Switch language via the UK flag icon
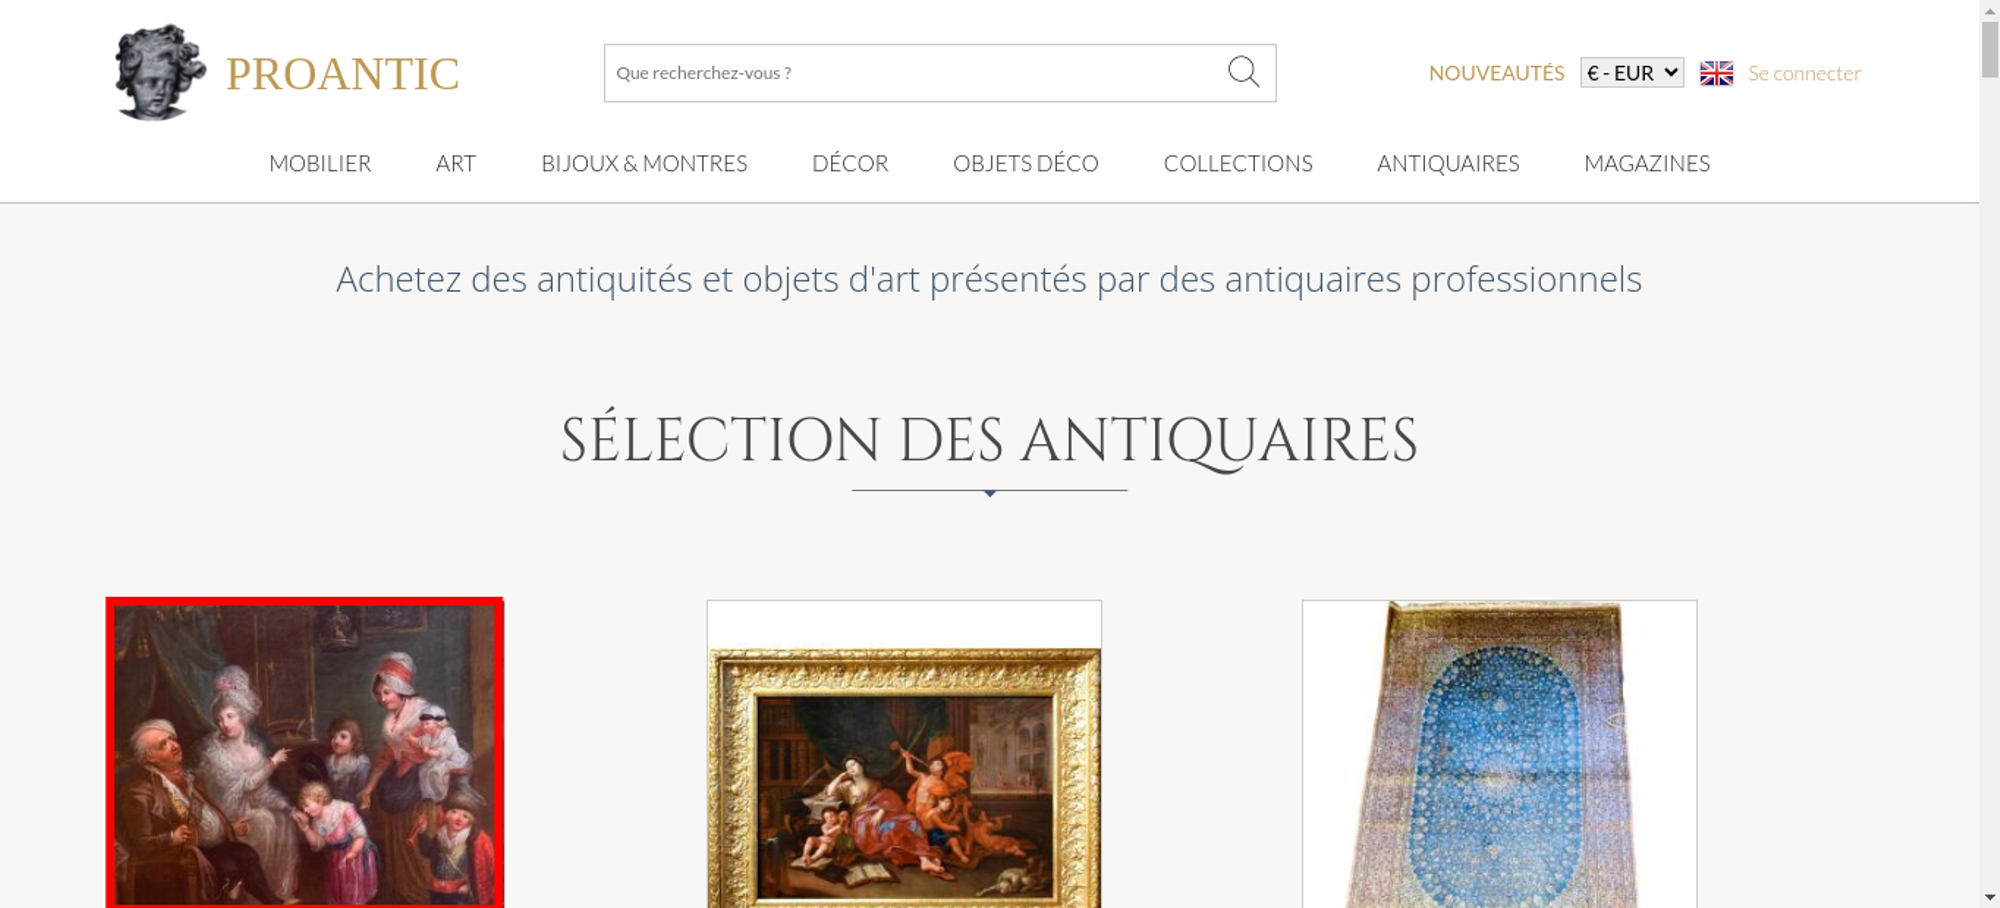This screenshot has height=908, width=2000. tap(1716, 73)
